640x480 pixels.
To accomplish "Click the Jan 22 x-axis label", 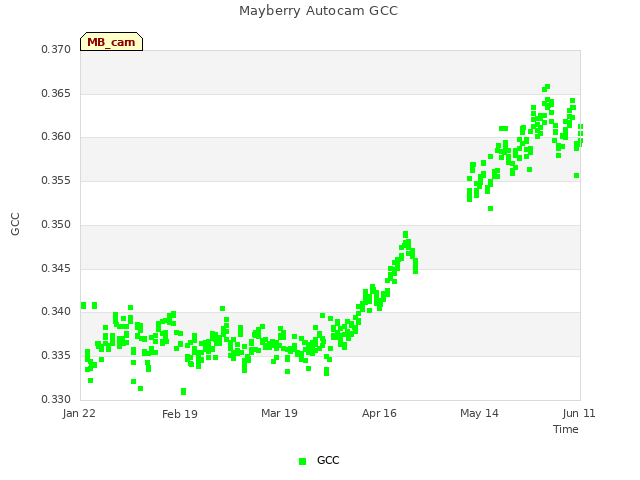I will (79, 413).
